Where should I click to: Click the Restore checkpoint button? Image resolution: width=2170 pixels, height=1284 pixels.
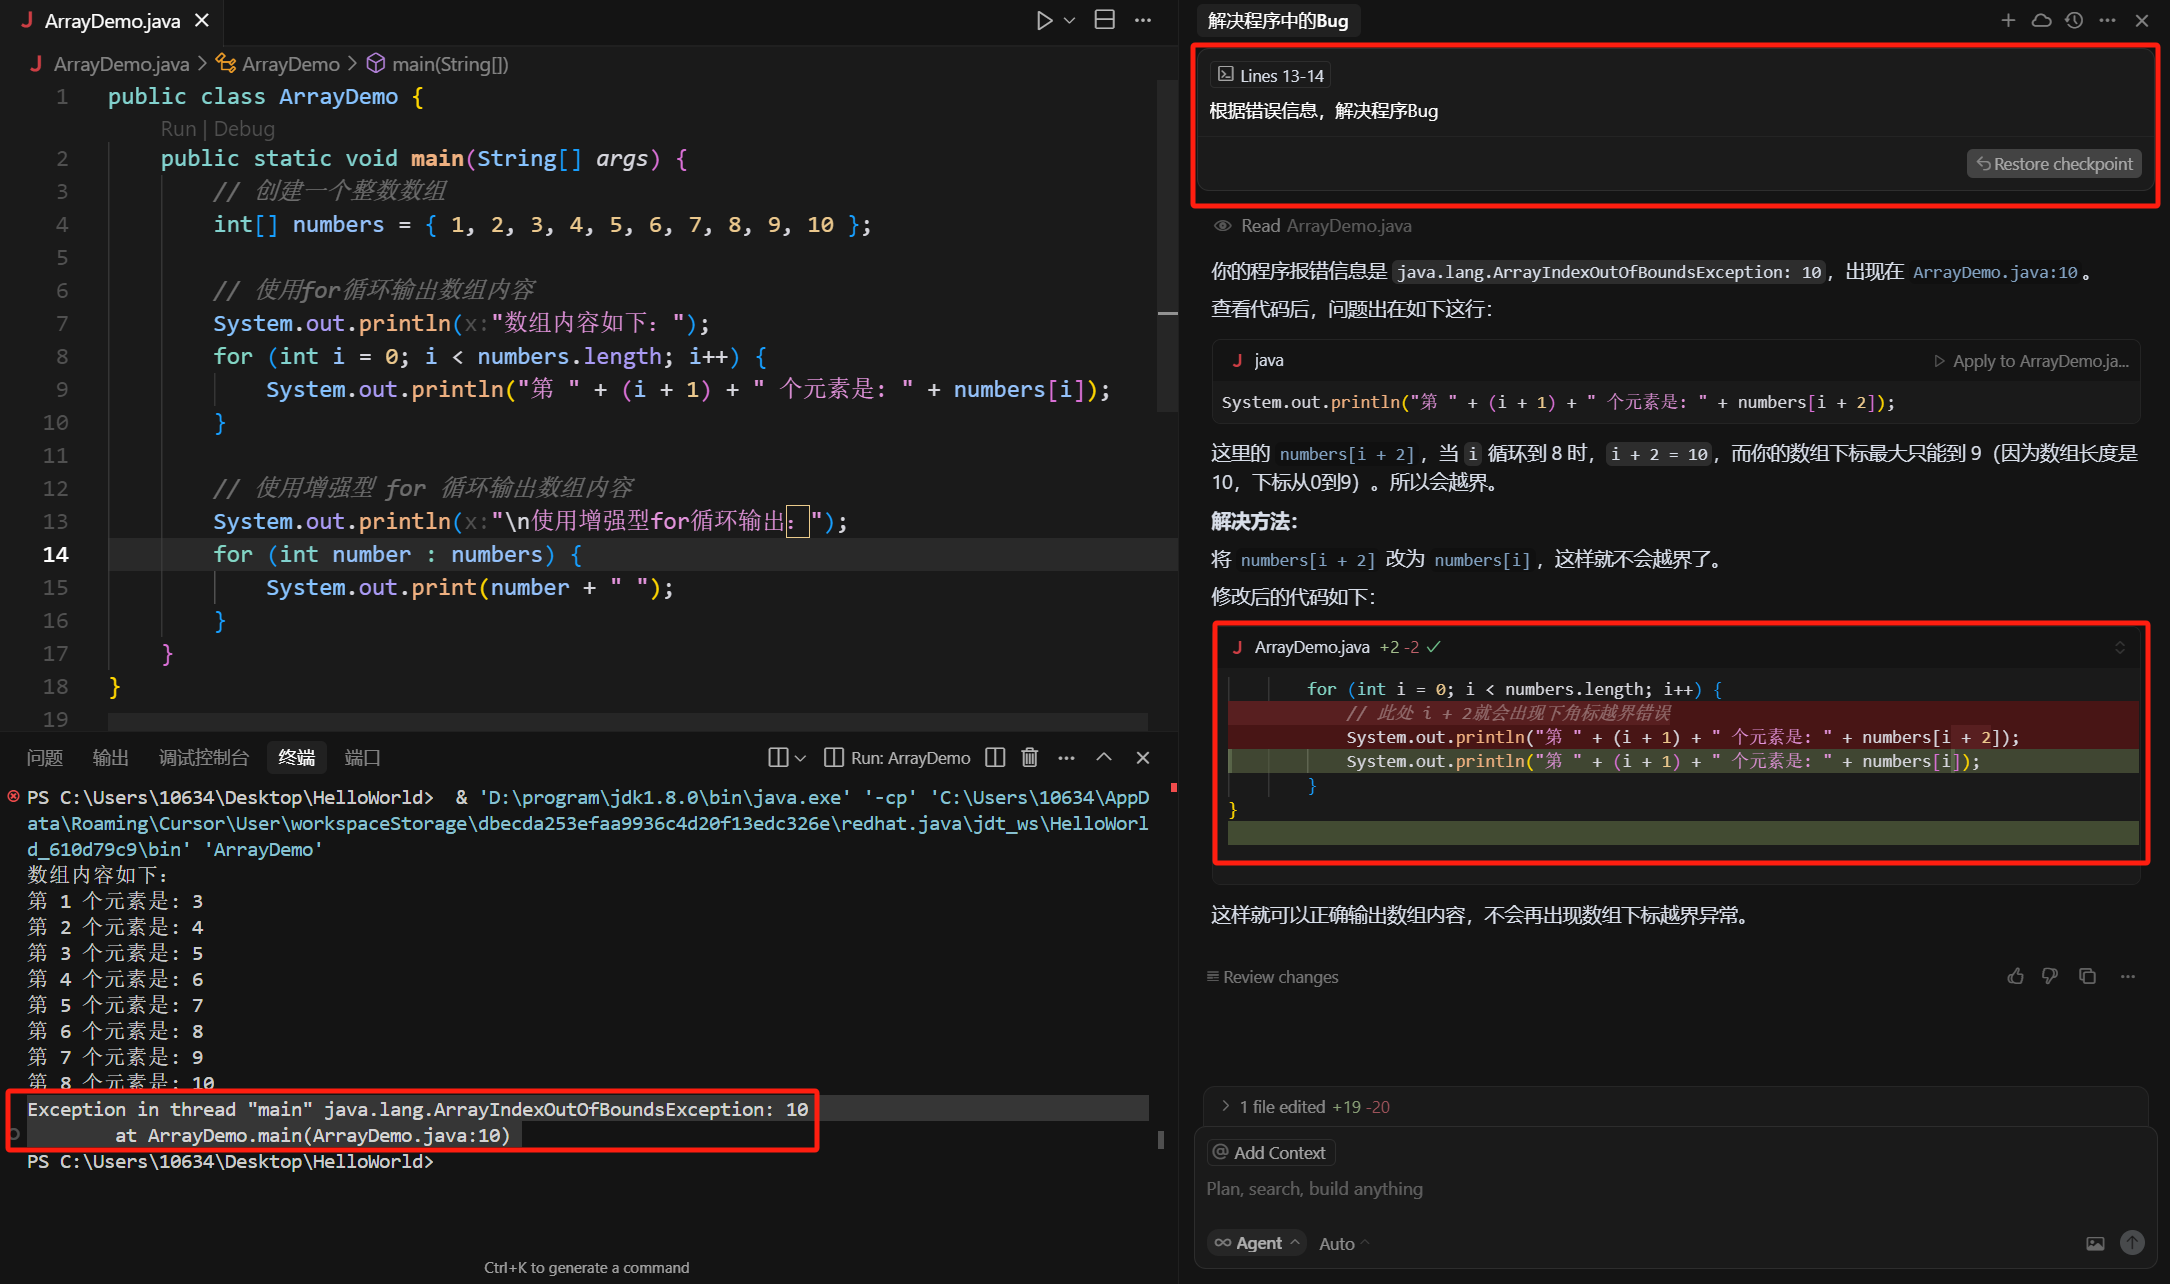point(2054,164)
